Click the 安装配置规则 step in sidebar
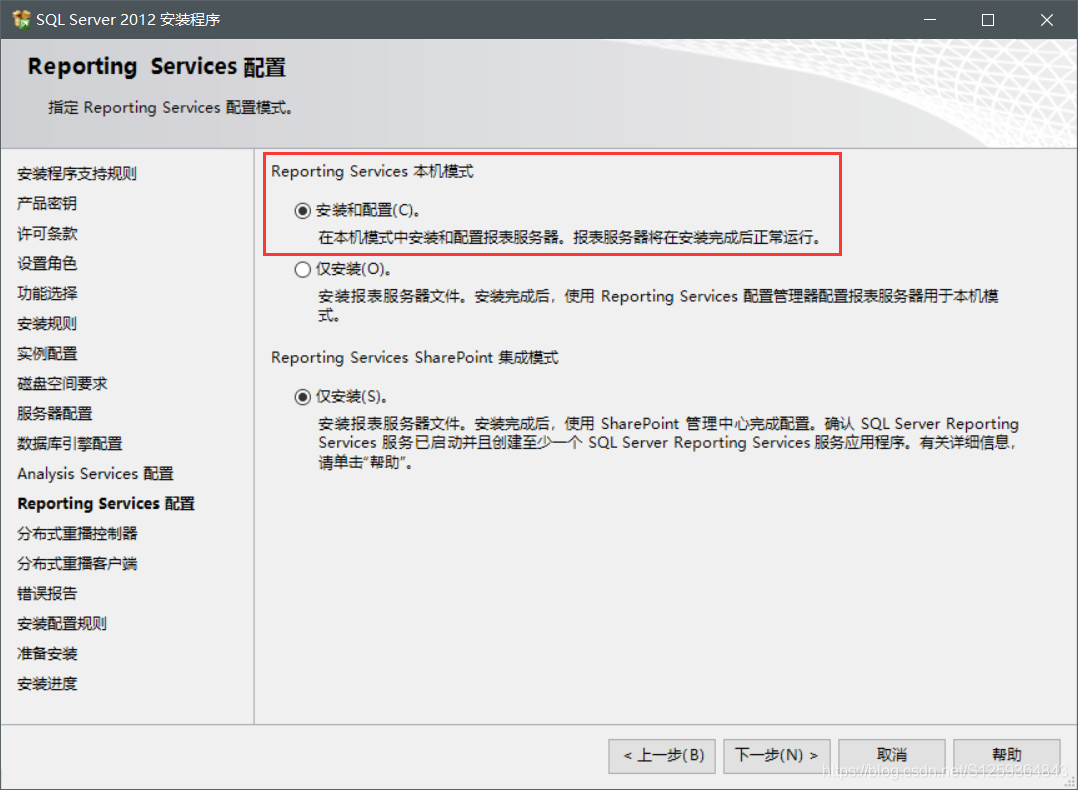1078x790 pixels. tap(62, 624)
